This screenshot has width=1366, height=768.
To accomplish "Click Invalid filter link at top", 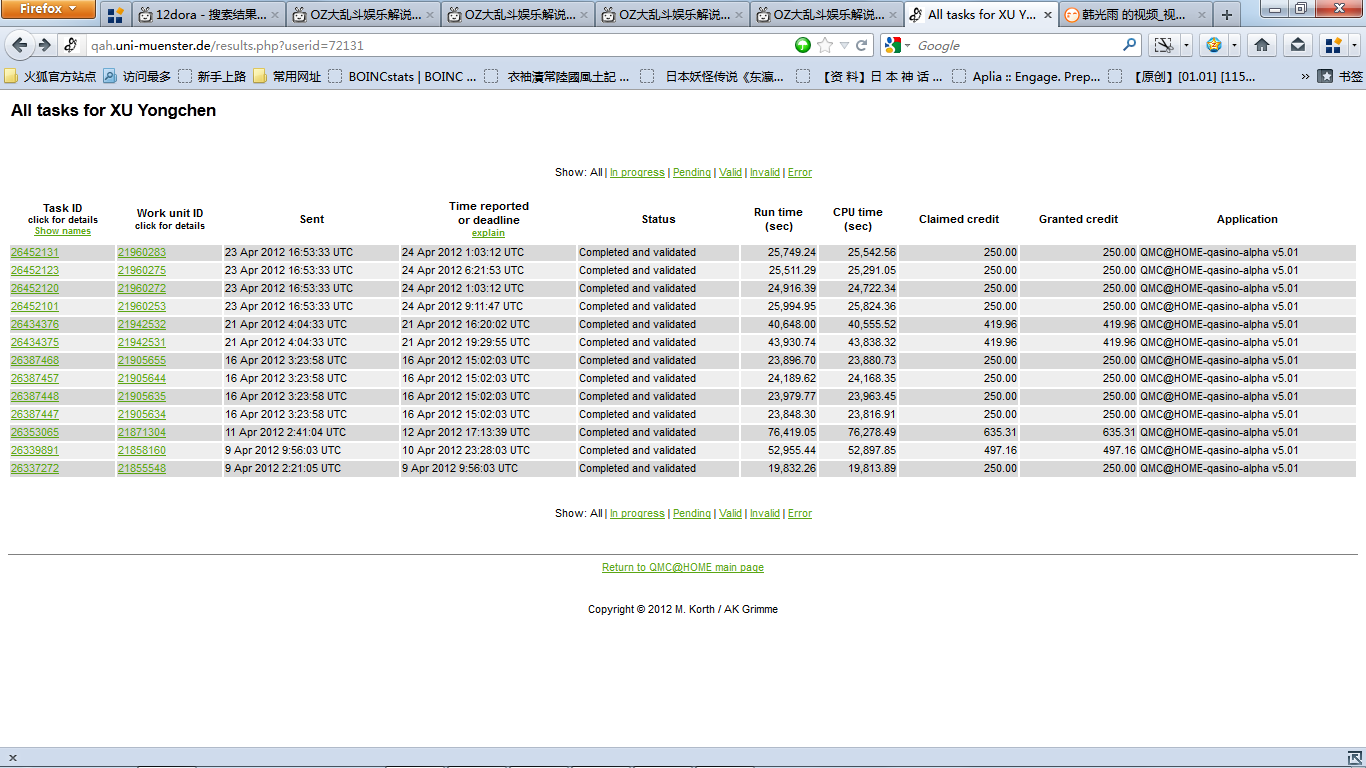I will point(765,172).
